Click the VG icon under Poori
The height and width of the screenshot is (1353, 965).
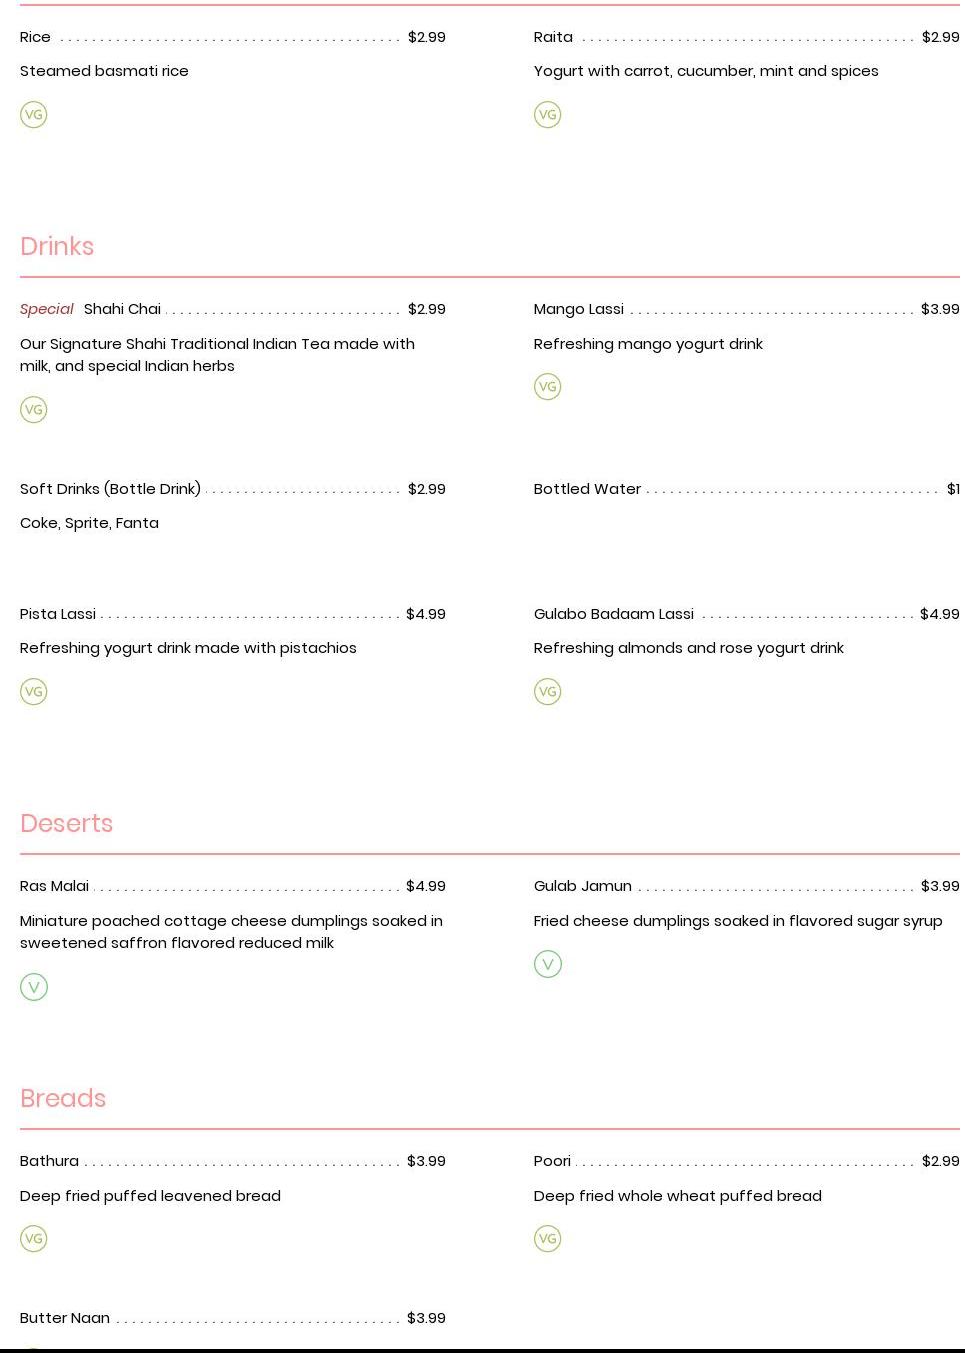point(548,1239)
